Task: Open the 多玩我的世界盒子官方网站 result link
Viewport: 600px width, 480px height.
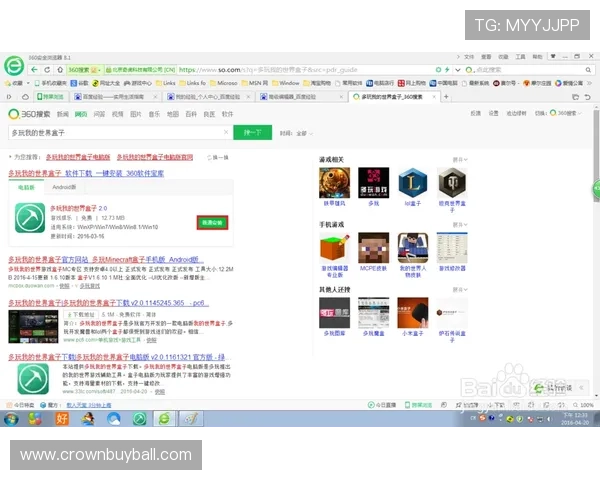Action: (106, 260)
